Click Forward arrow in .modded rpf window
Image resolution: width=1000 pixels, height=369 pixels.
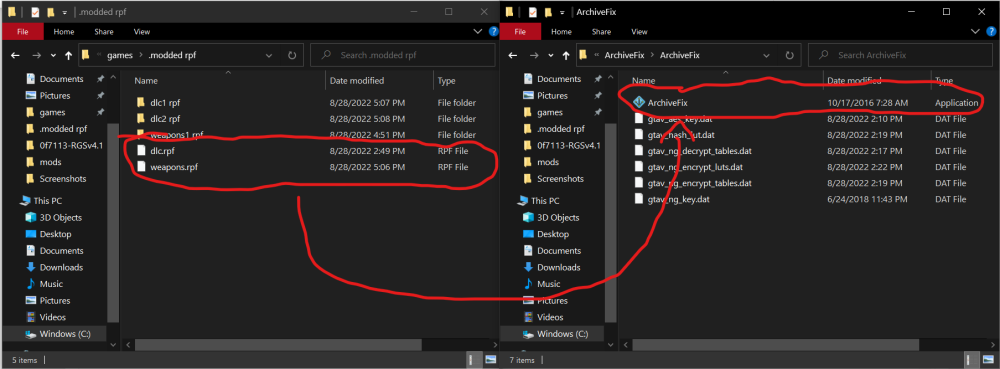click(x=36, y=55)
